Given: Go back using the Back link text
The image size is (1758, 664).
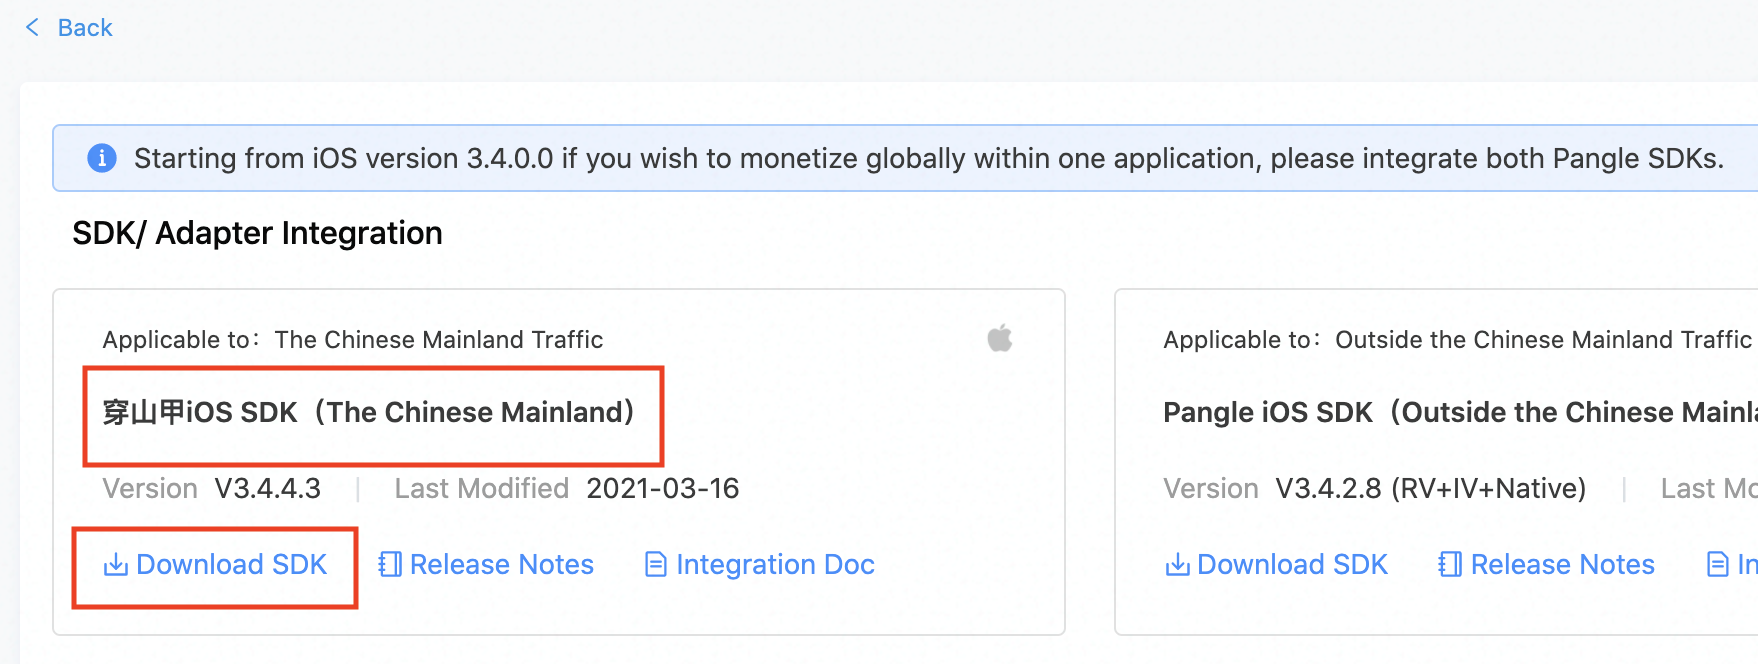Looking at the screenshot, I should 85,28.
